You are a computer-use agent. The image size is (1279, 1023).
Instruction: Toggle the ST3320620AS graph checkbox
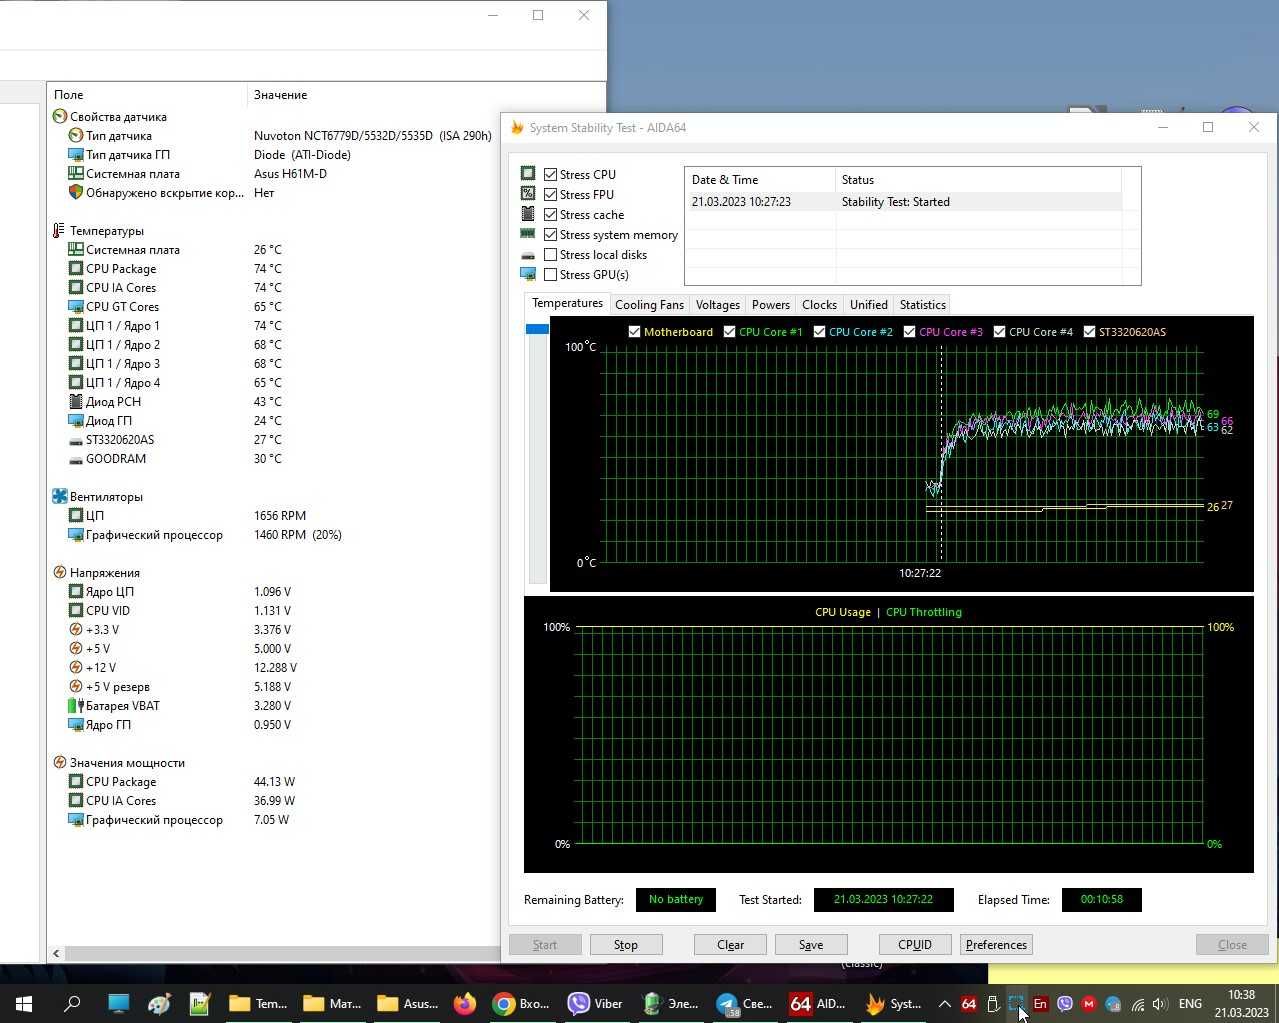point(1089,331)
